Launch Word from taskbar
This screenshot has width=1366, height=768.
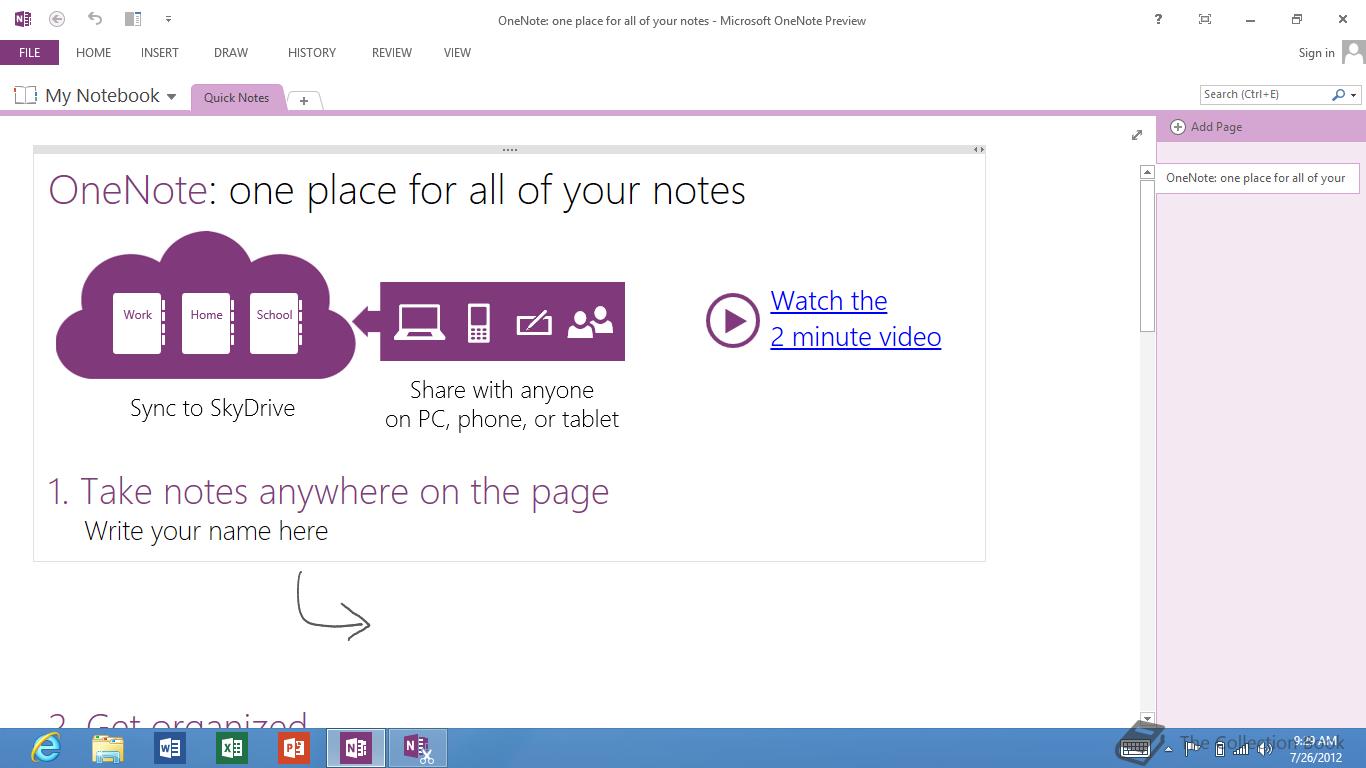point(170,748)
